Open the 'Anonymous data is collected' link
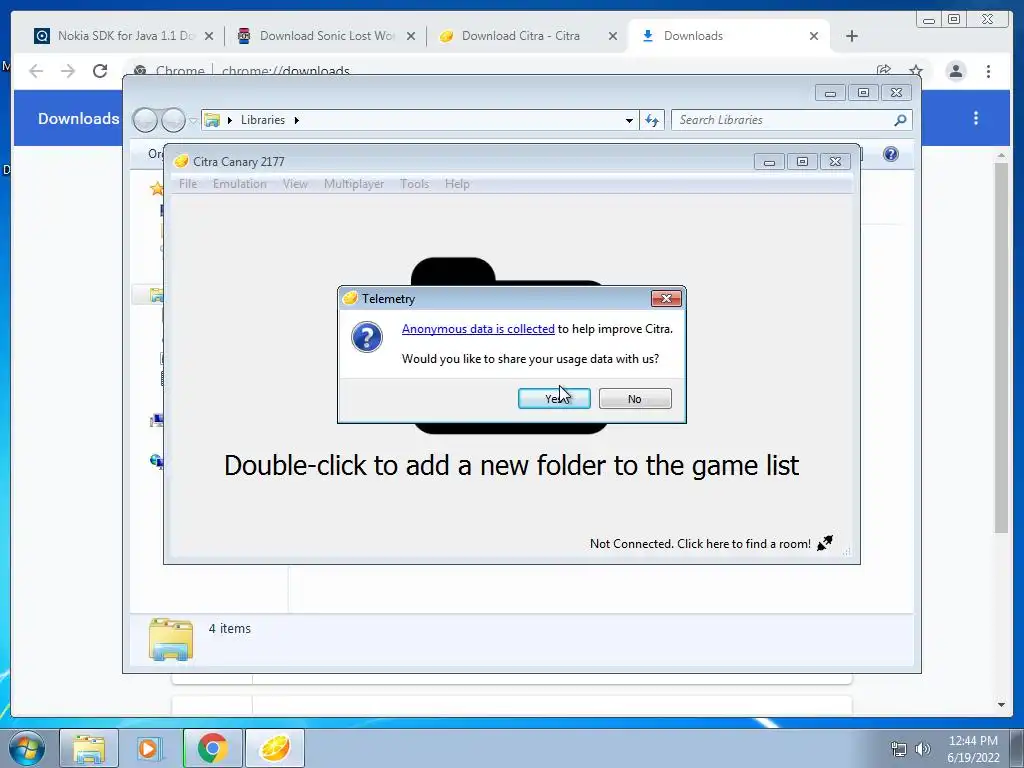 (x=478, y=328)
